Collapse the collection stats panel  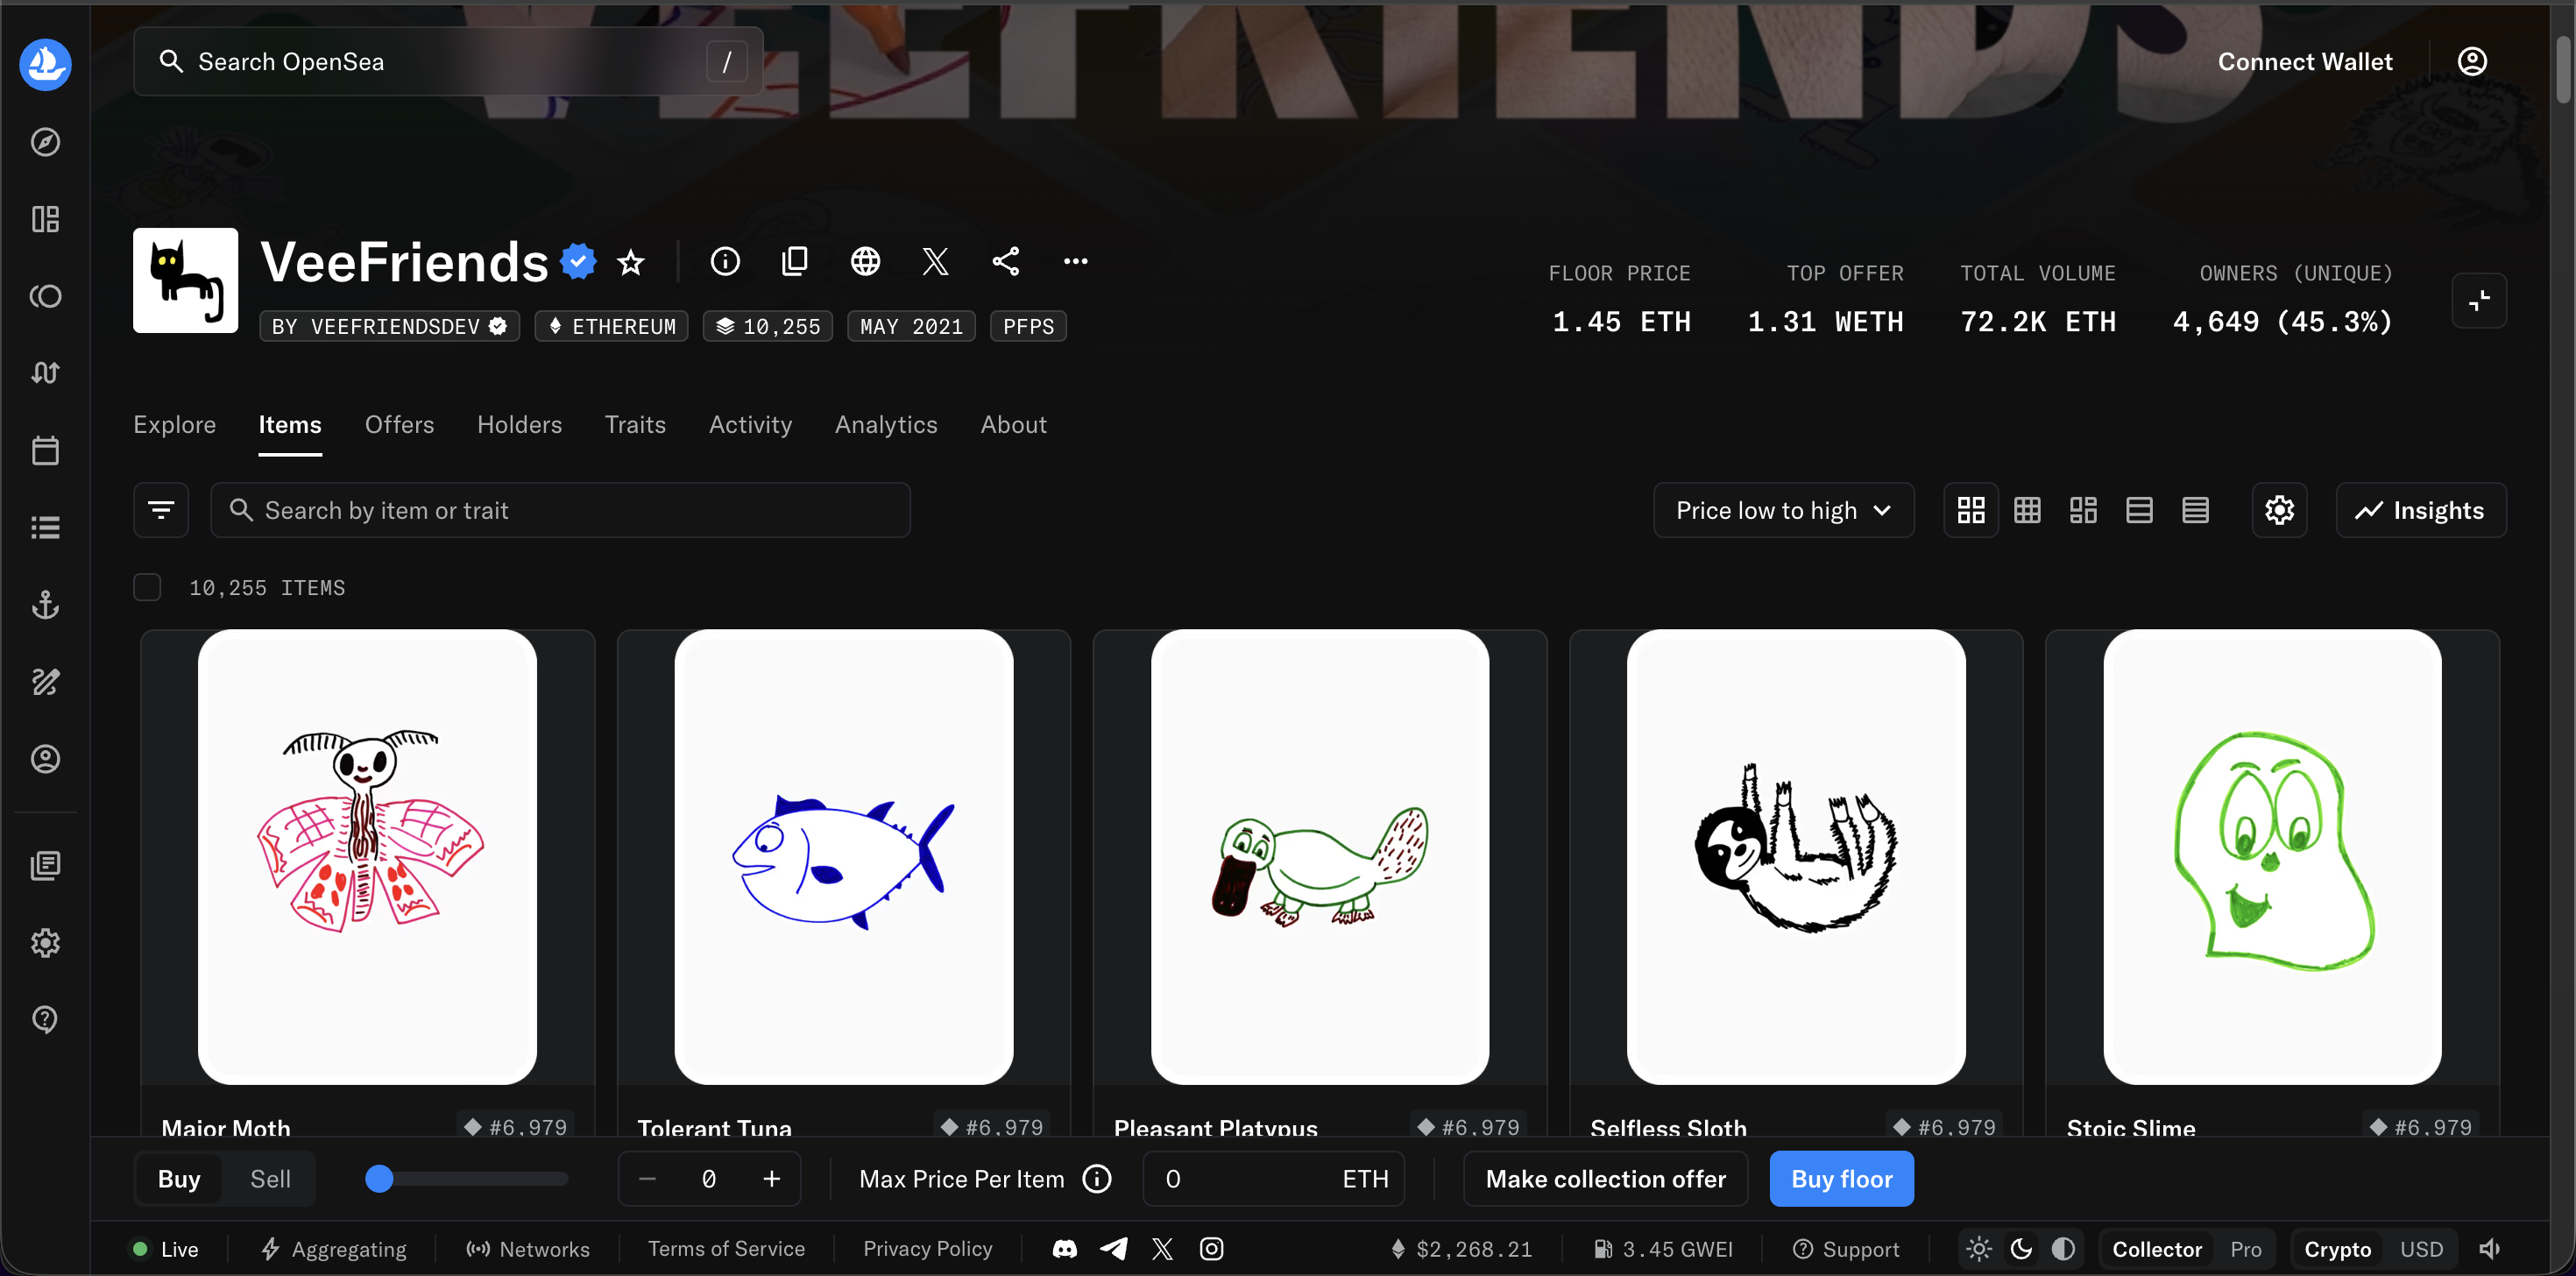tap(2478, 300)
